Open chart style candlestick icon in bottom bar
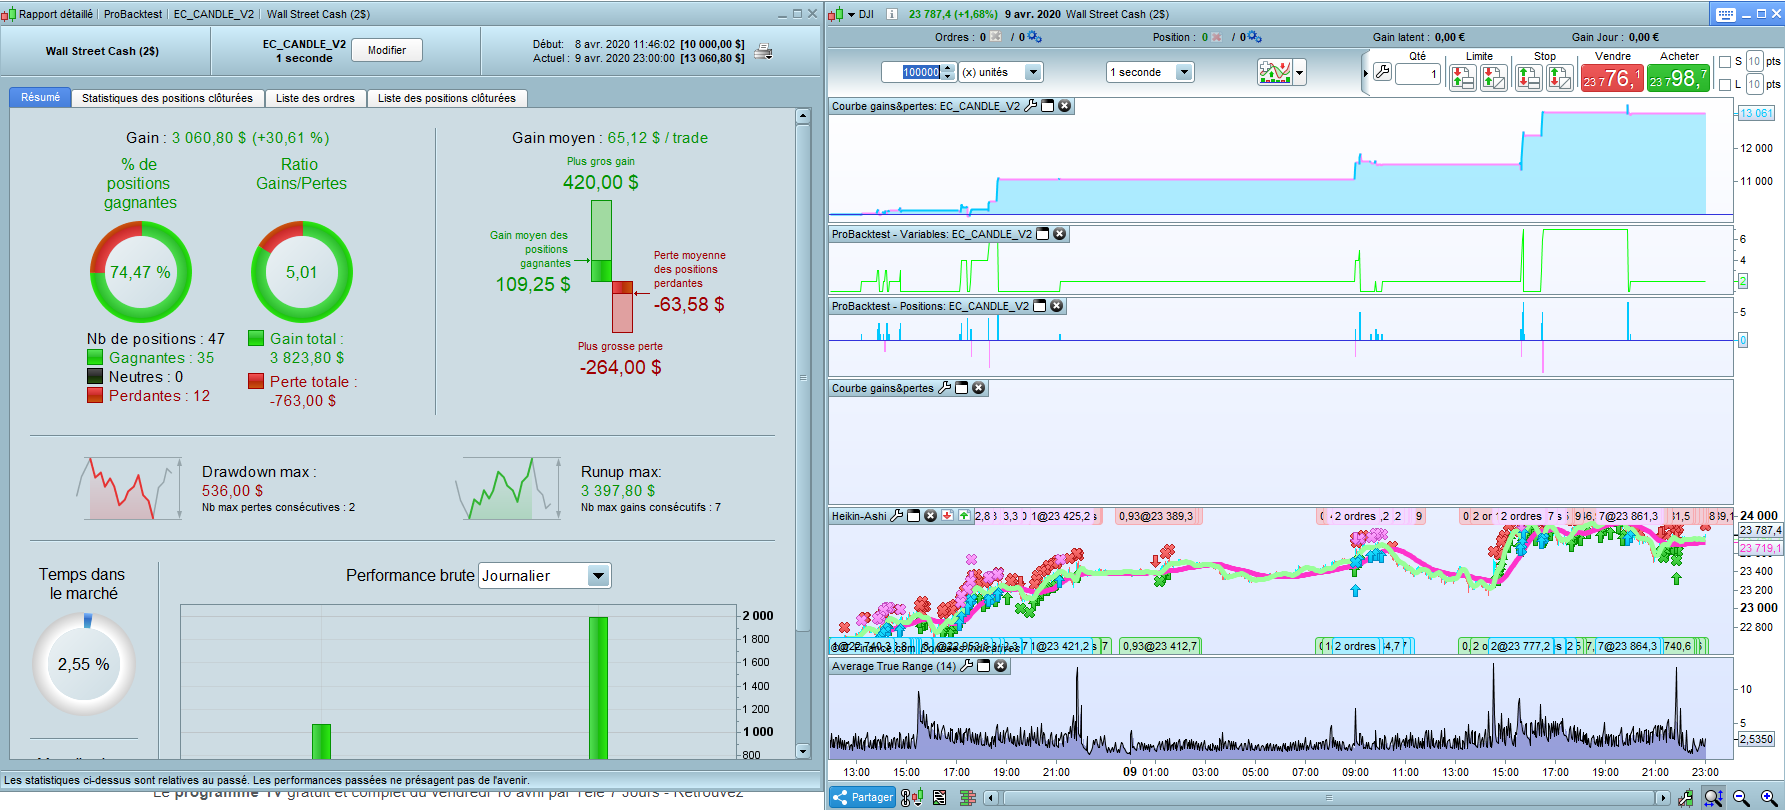 pyautogui.click(x=912, y=797)
